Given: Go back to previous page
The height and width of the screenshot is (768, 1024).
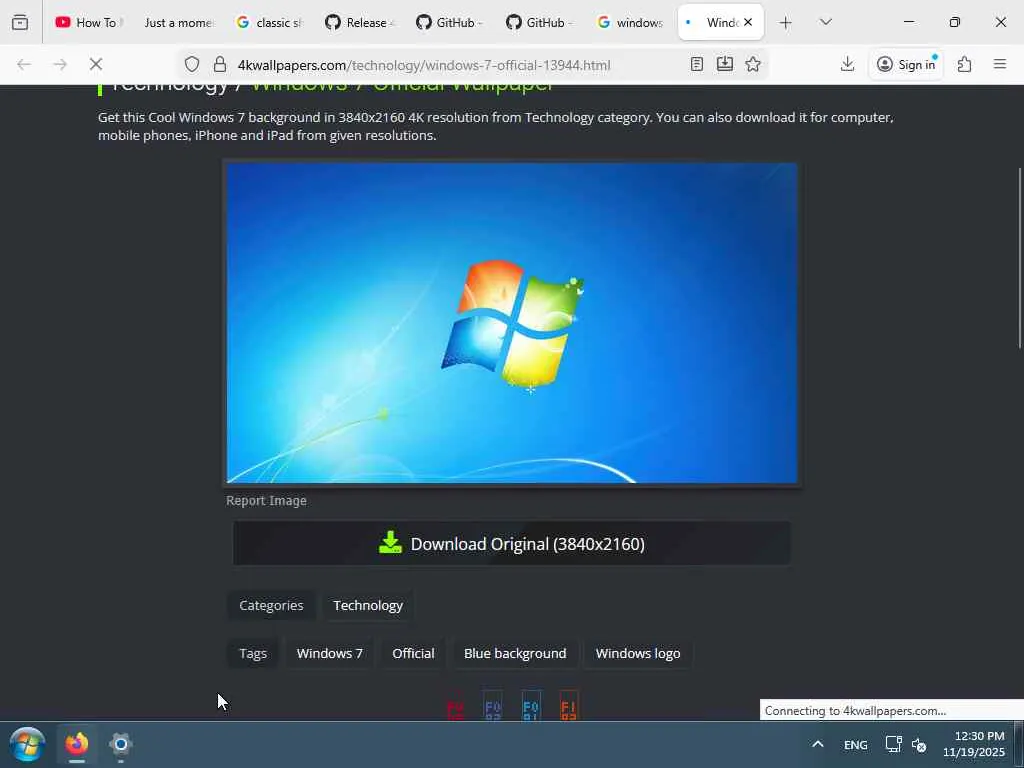Looking at the screenshot, I should coord(24,64).
